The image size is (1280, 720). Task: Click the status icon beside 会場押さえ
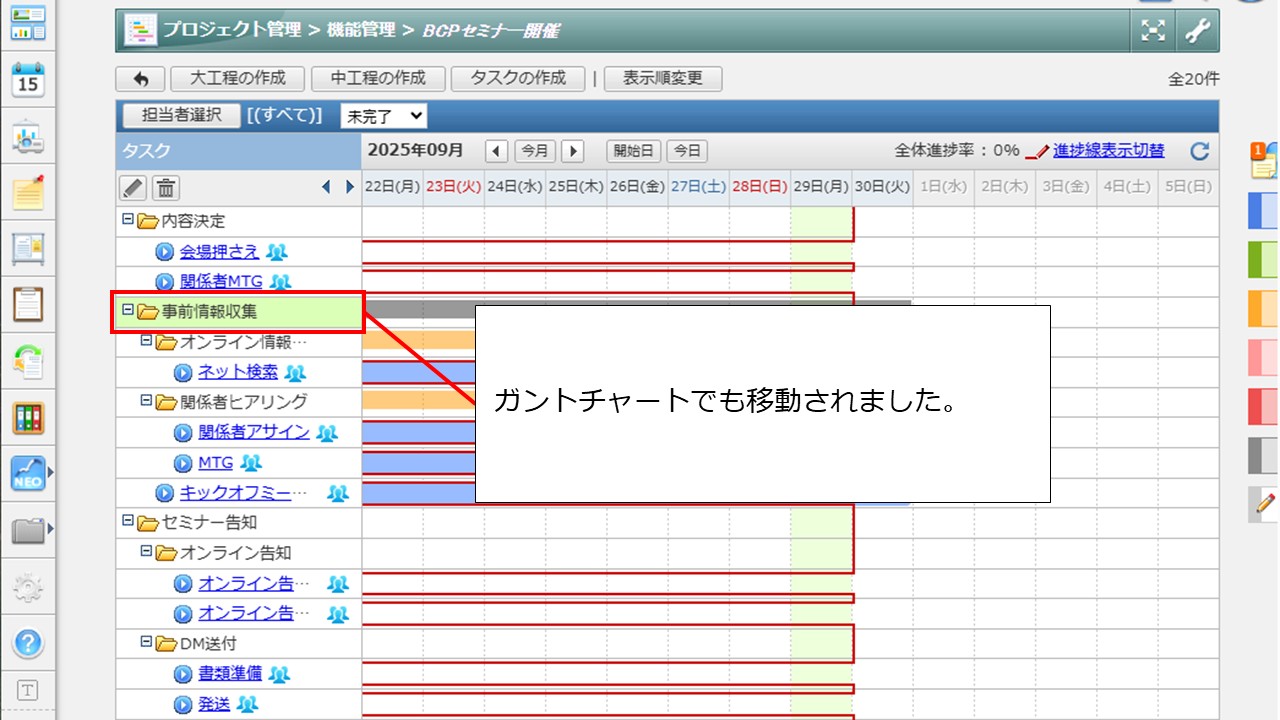tap(165, 252)
